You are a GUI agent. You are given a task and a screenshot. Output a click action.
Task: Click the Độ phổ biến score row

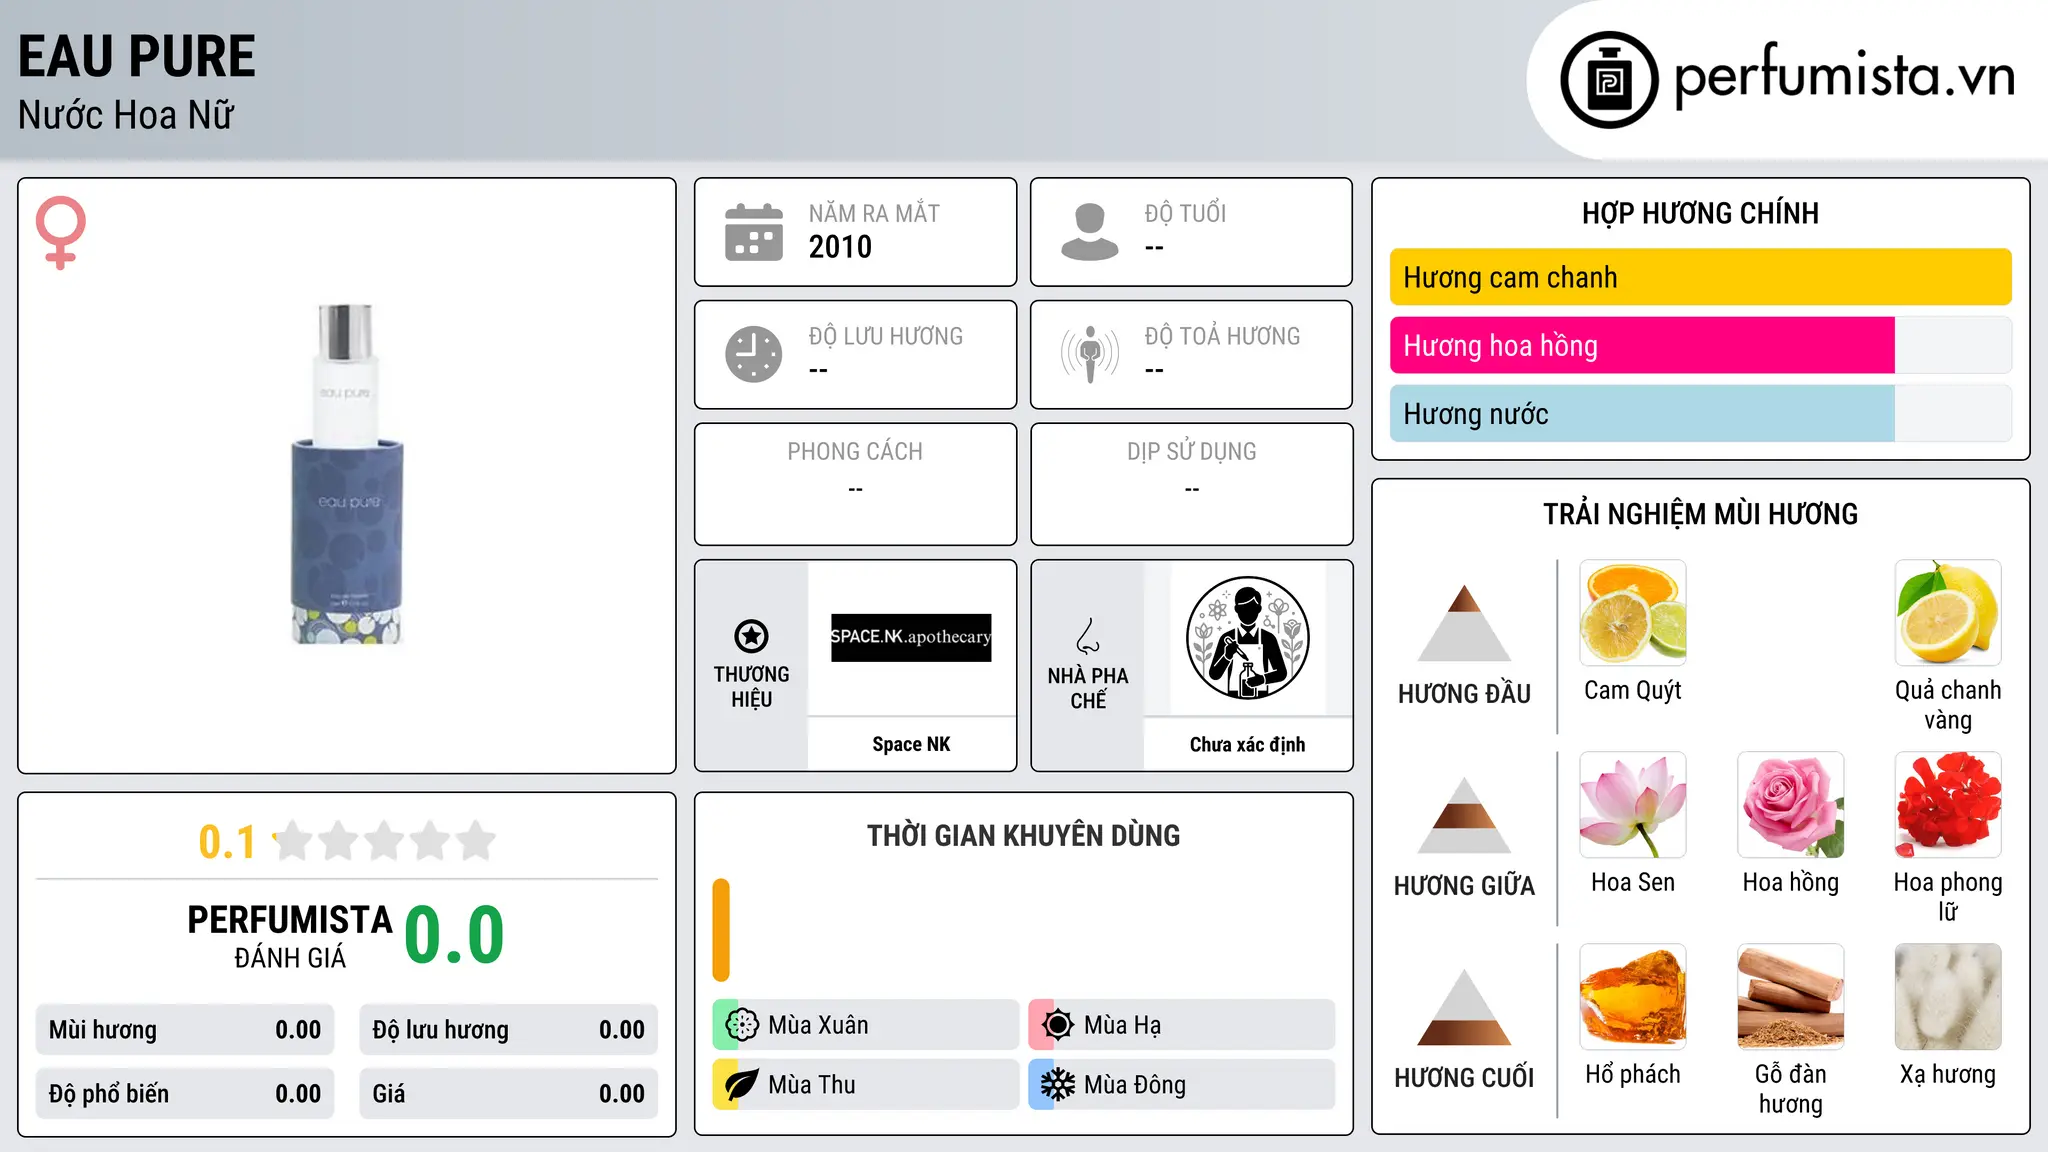pyautogui.click(x=185, y=1094)
